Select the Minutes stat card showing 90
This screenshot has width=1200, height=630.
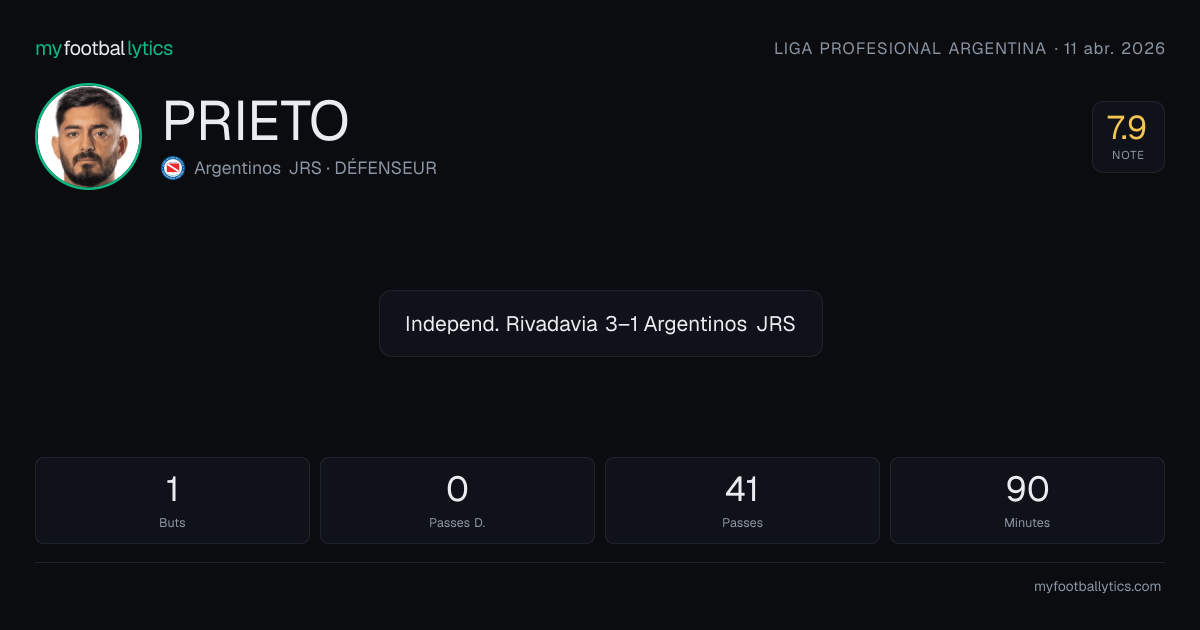click(x=1027, y=500)
